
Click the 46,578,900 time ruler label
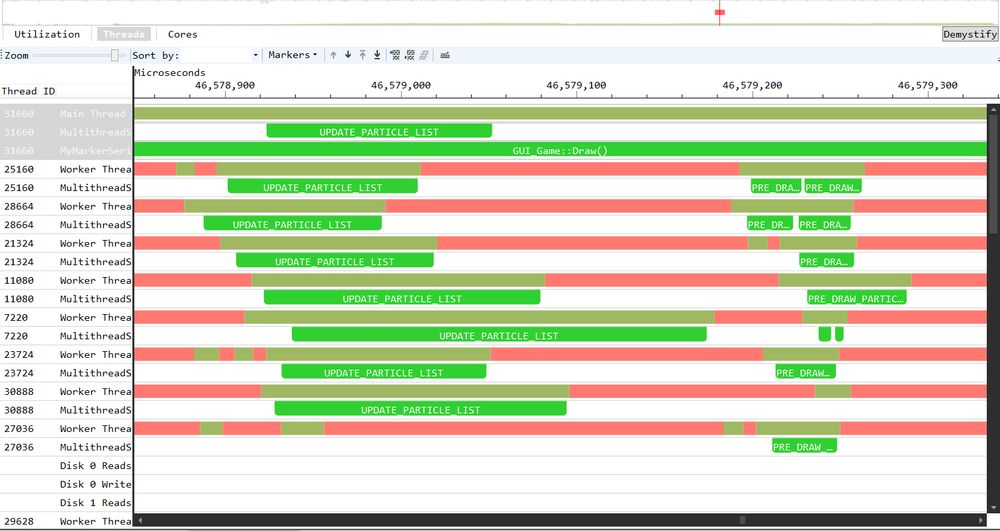(225, 85)
